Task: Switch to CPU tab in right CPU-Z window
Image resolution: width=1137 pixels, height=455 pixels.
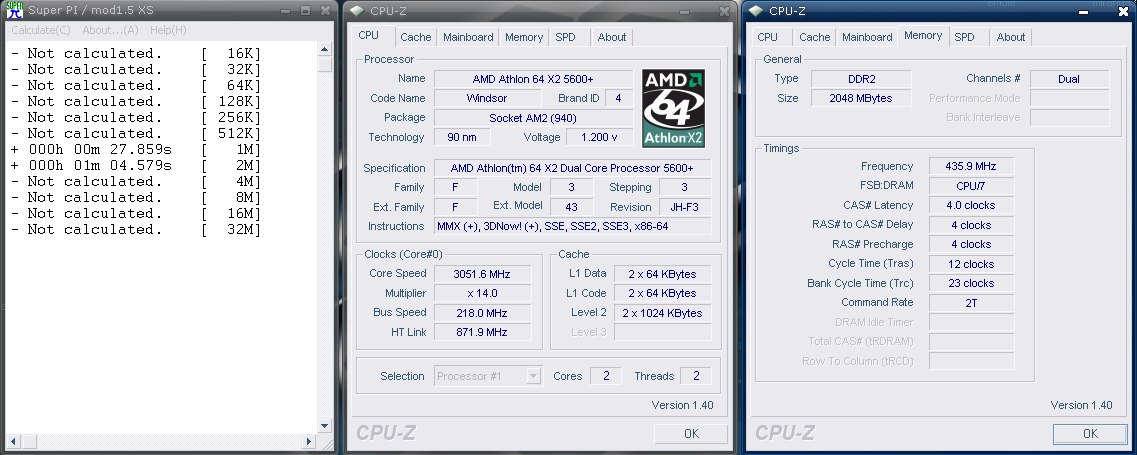Action: 767,37
